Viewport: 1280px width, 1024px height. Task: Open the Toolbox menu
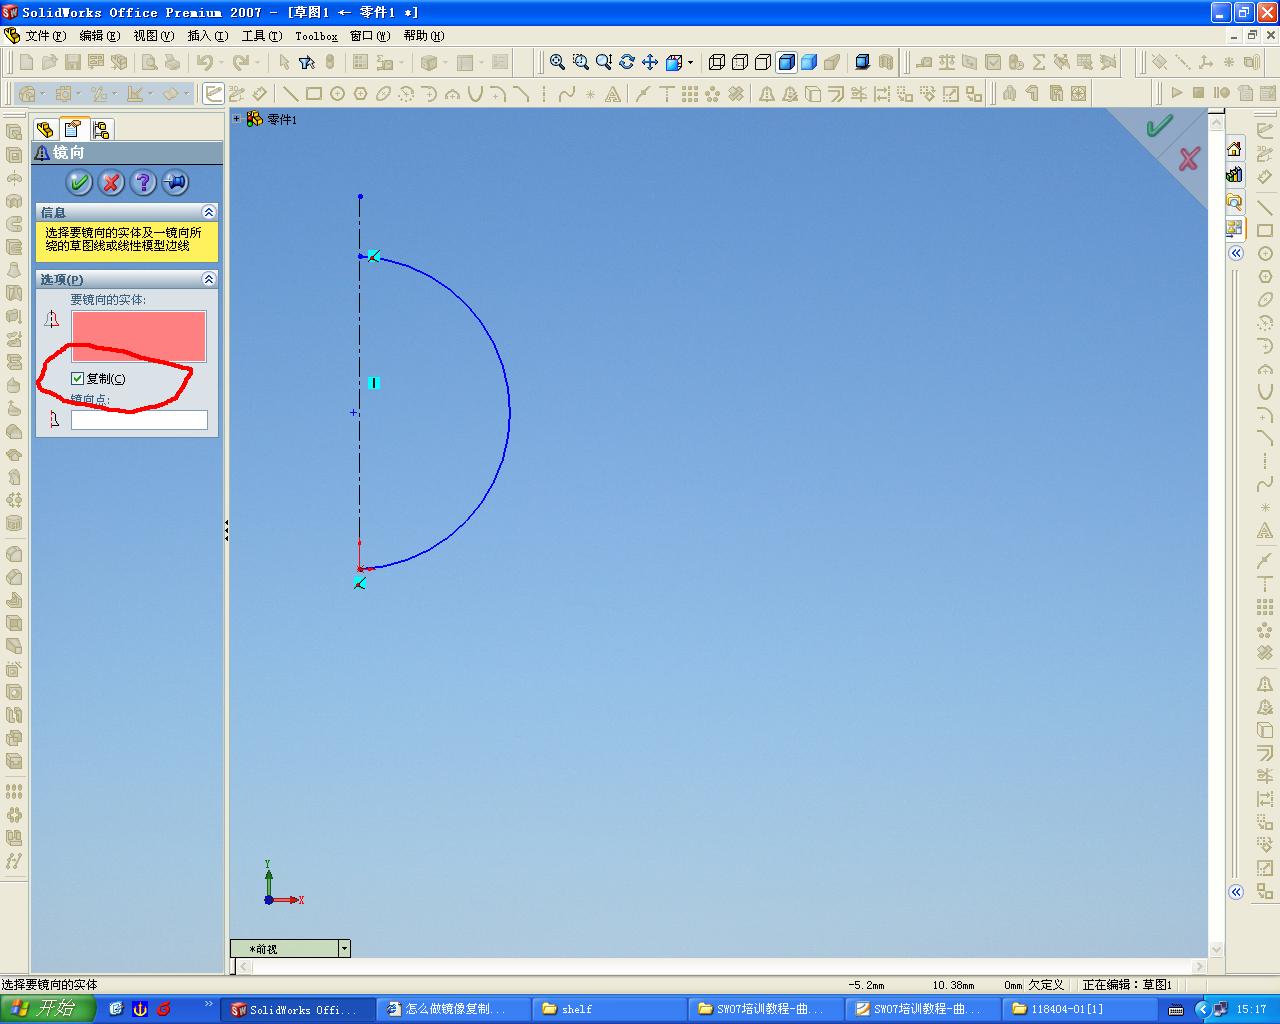[x=316, y=36]
